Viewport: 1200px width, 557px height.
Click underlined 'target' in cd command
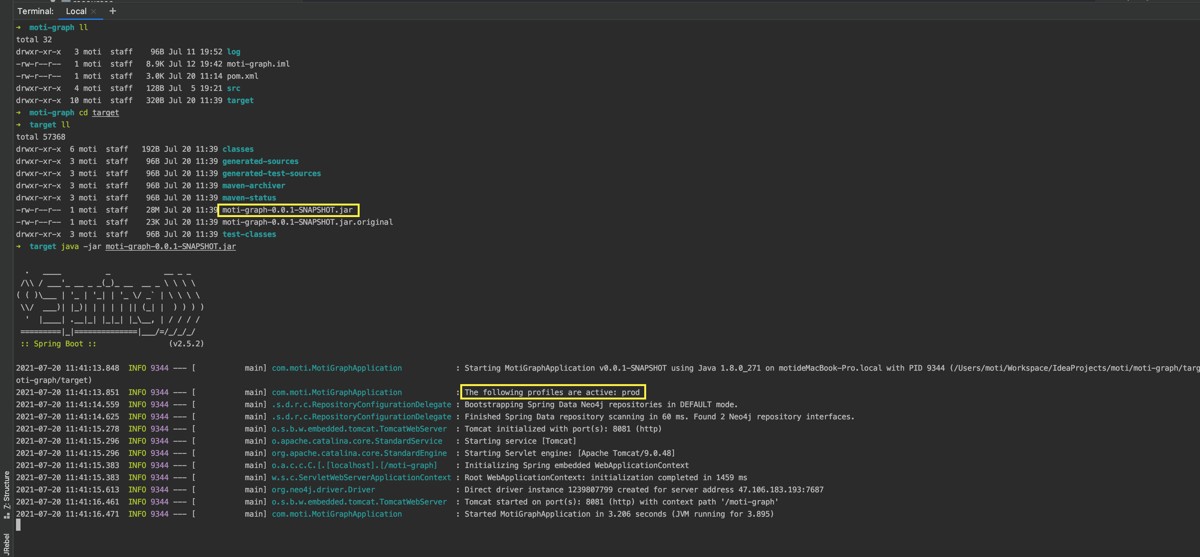(x=105, y=113)
